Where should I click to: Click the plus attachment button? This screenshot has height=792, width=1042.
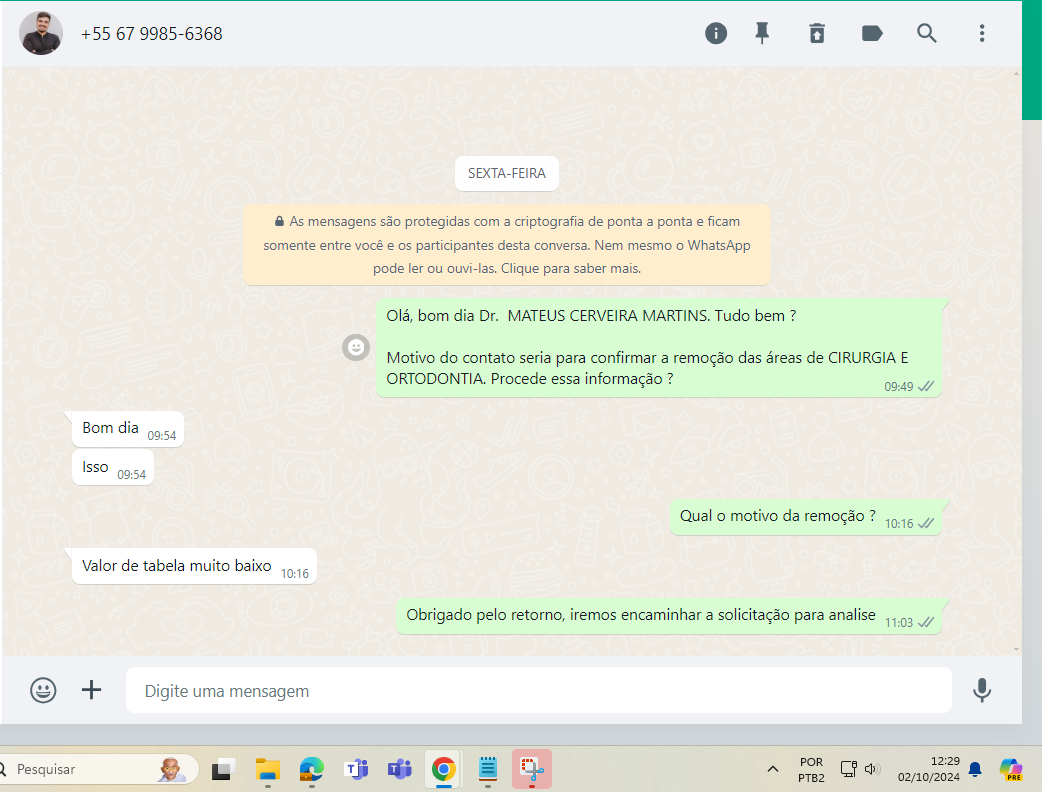pyautogui.click(x=92, y=690)
